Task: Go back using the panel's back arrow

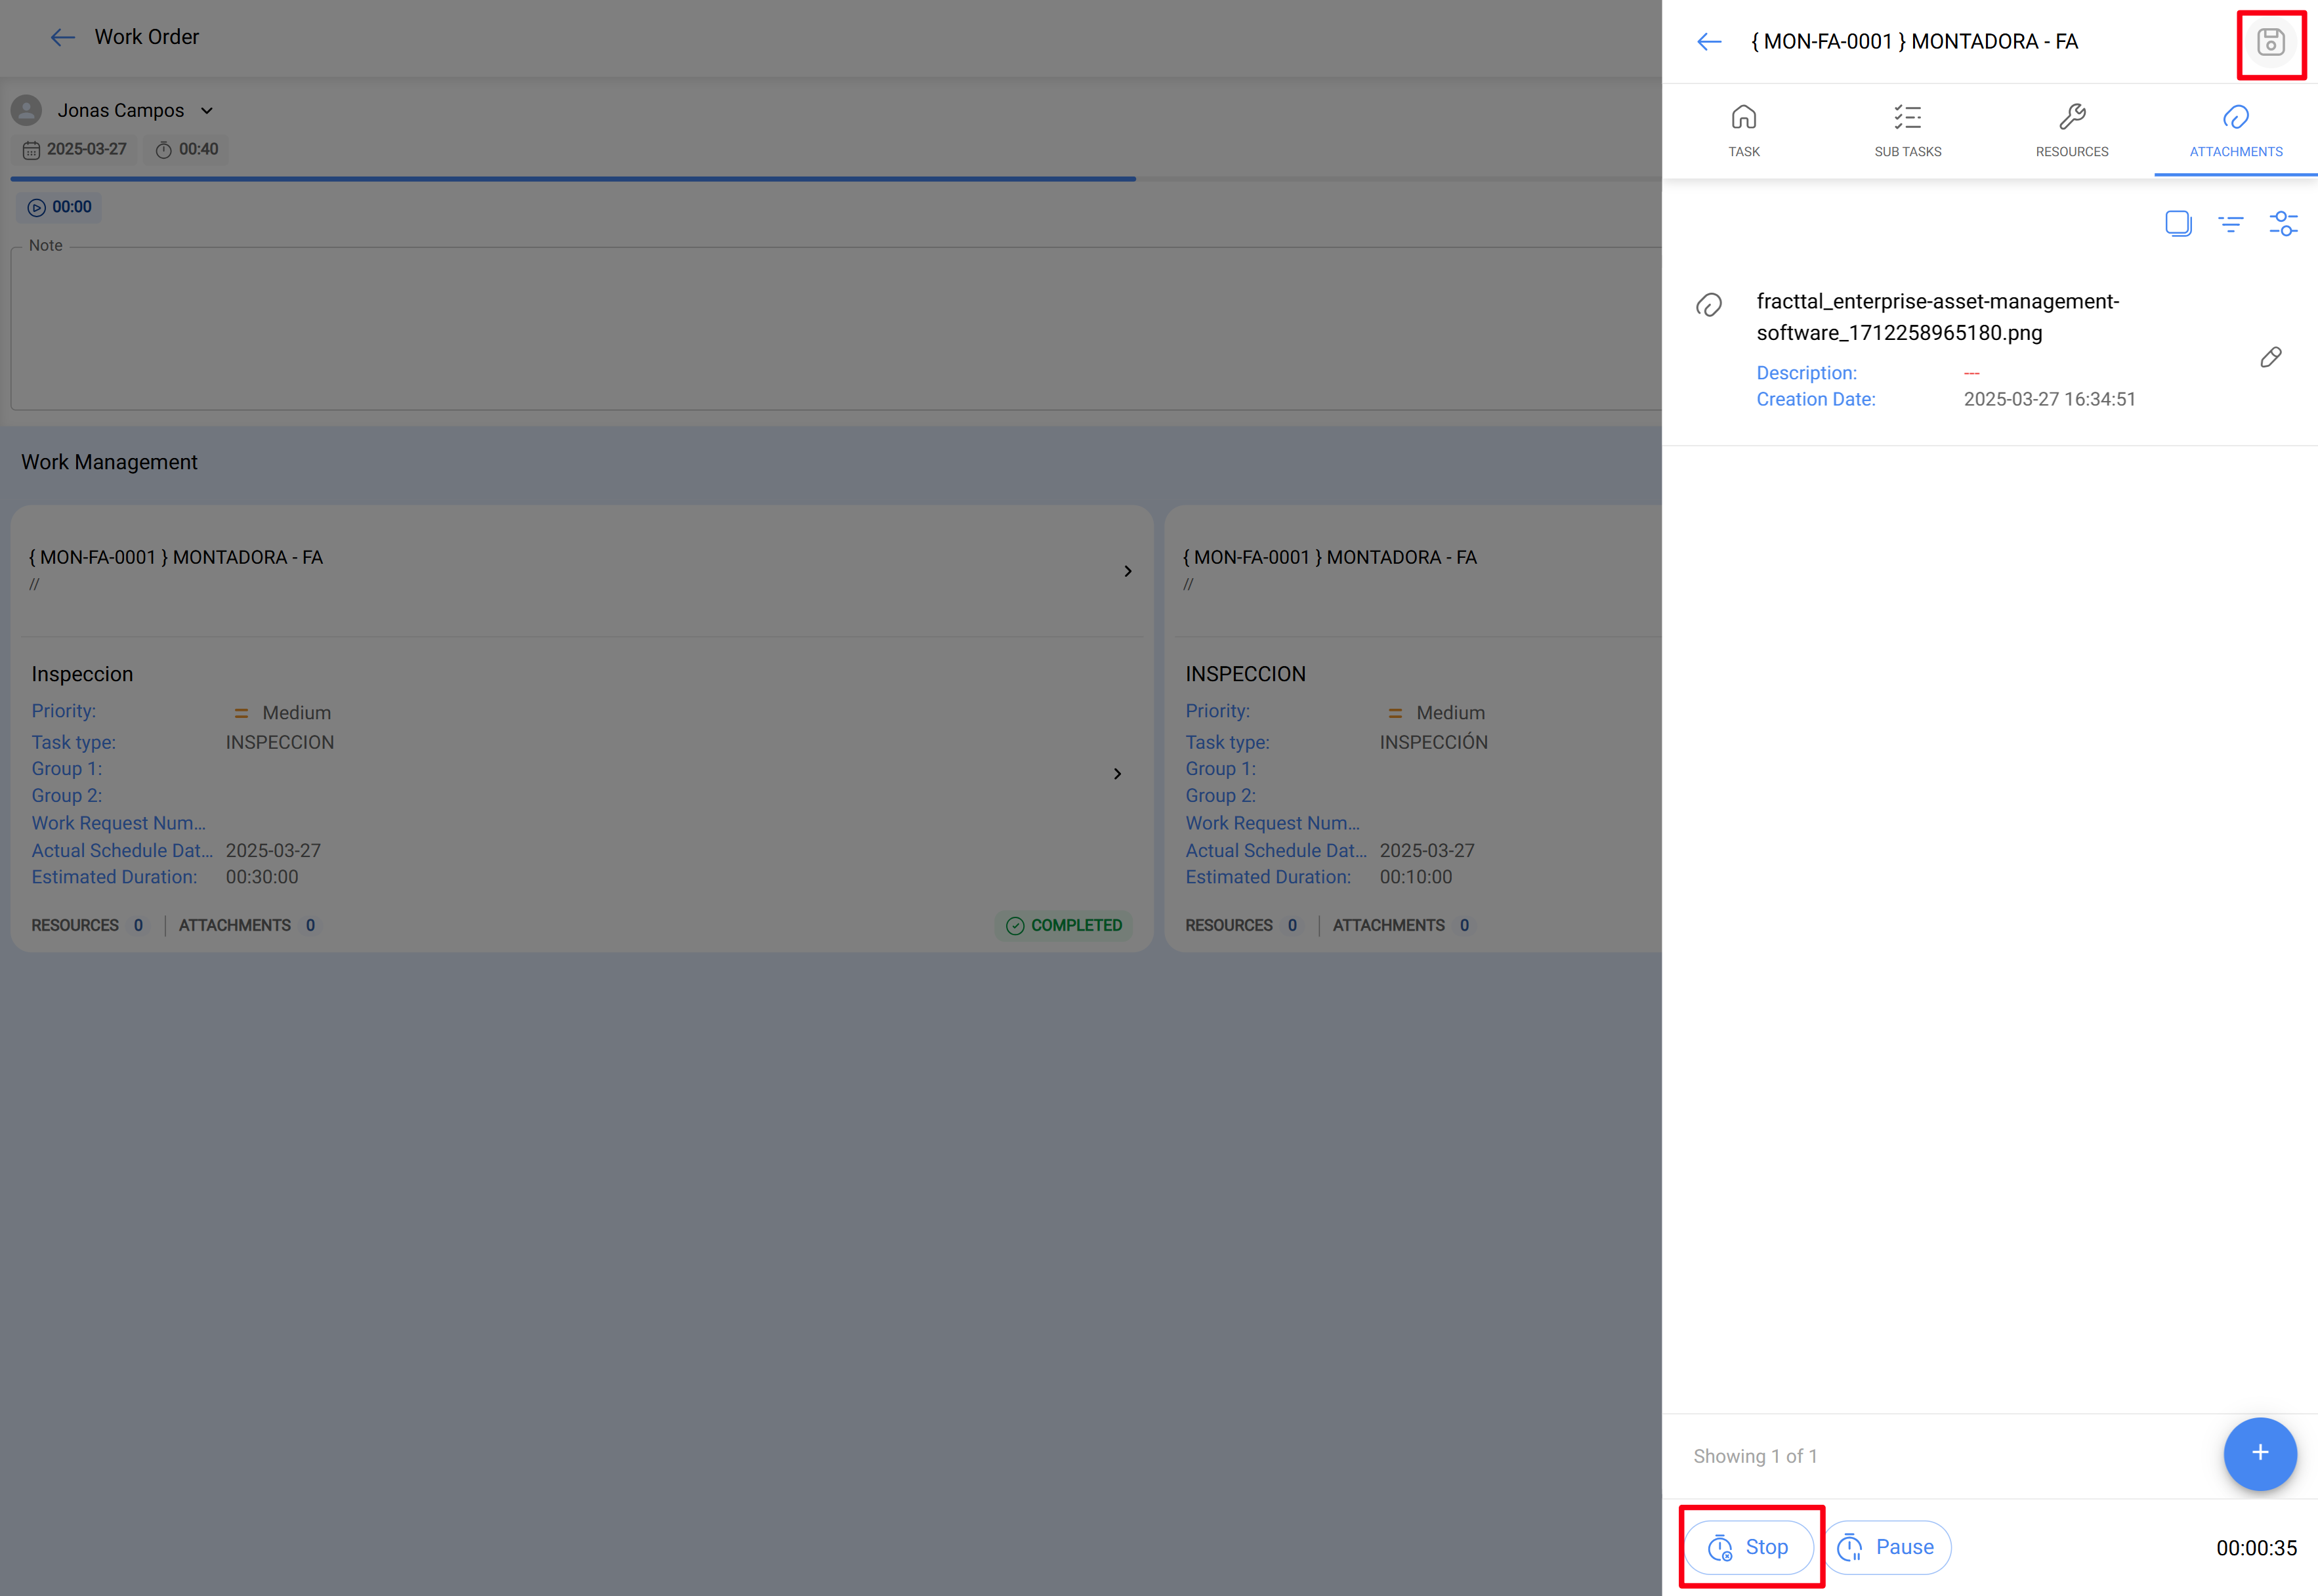Action: click(1709, 42)
